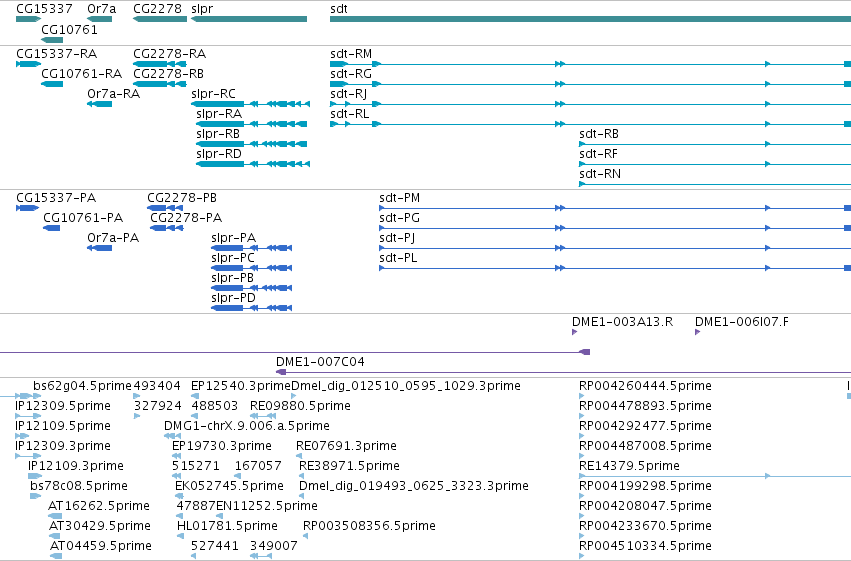Click the Or7a-RA transcript label
The width and height of the screenshot is (851, 561).
(x=113, y=94)
